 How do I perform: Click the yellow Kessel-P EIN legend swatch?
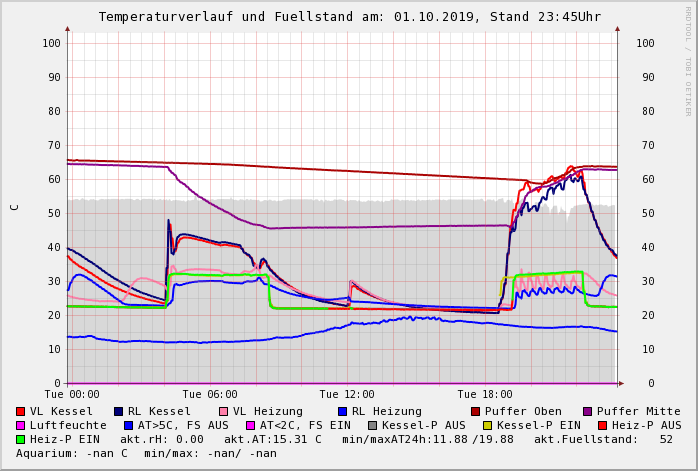click(487, 426)
